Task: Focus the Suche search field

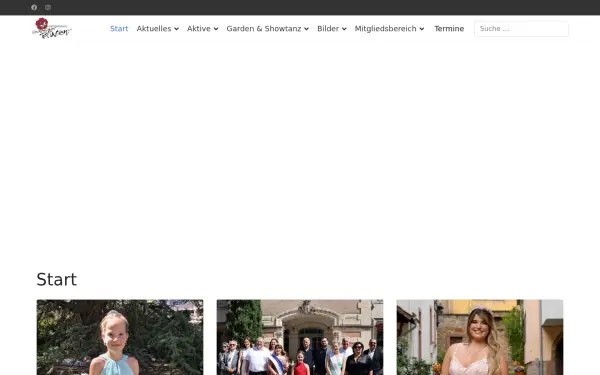Action: tap(521, 29)
